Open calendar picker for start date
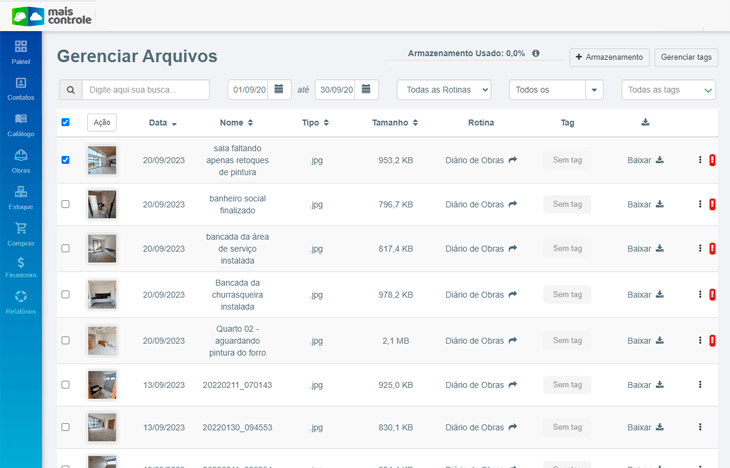The width and height of the screenshot is (730, 468). pos(281,90)
